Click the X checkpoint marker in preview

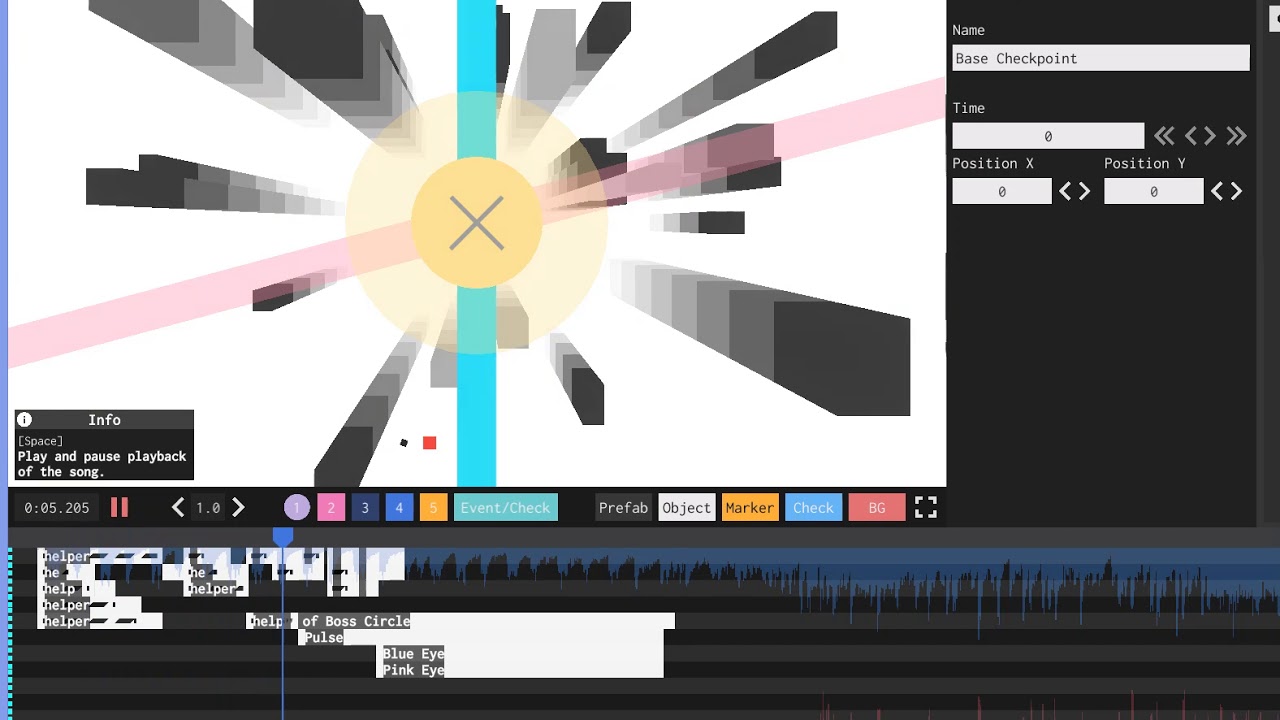[x=476, y=223]
